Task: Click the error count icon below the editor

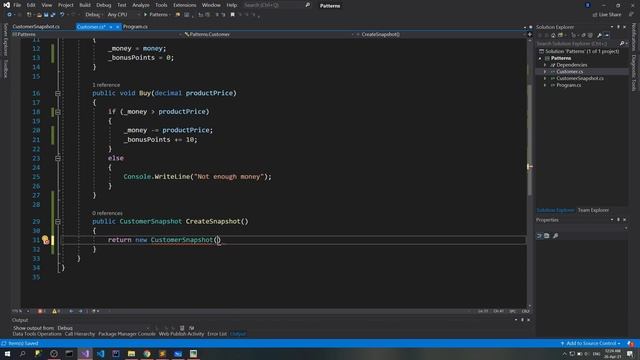Action: tap(41, 311)
